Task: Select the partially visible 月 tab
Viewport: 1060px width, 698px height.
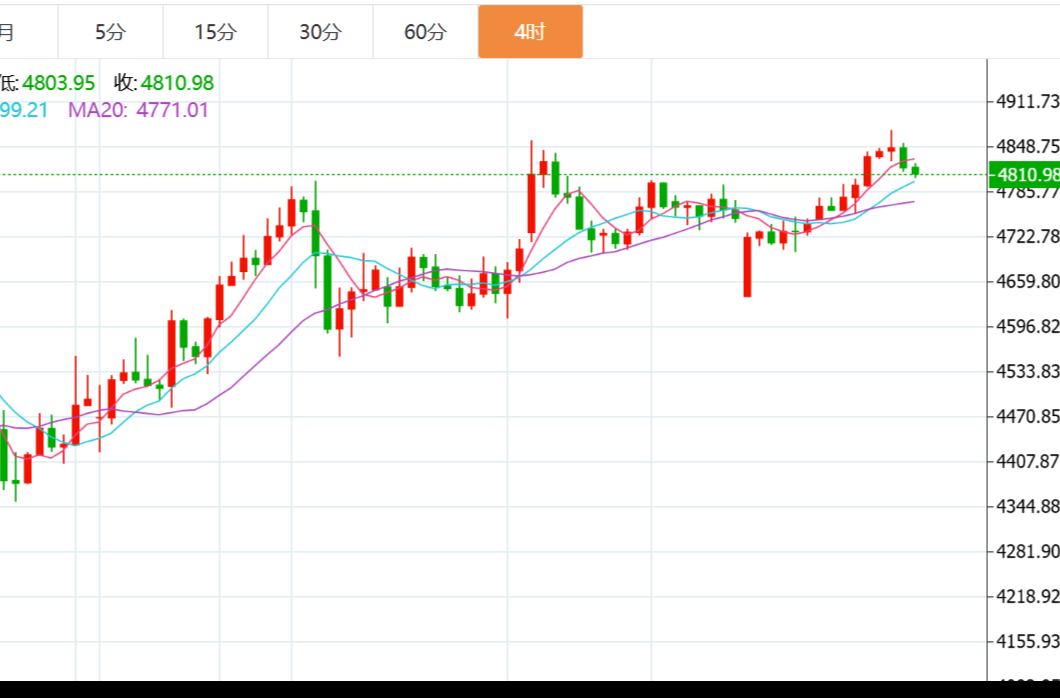Action: [x=8, y=32]
